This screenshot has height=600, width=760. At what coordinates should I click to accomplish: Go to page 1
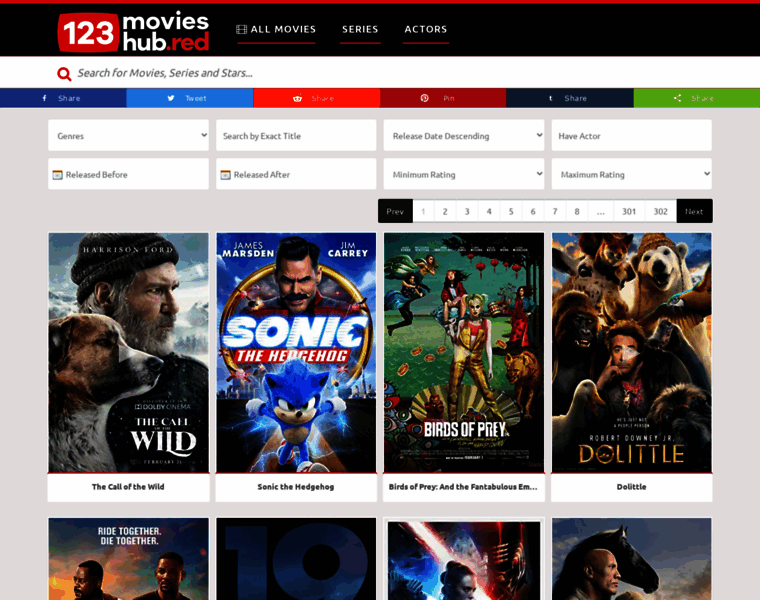click(423, 211)
